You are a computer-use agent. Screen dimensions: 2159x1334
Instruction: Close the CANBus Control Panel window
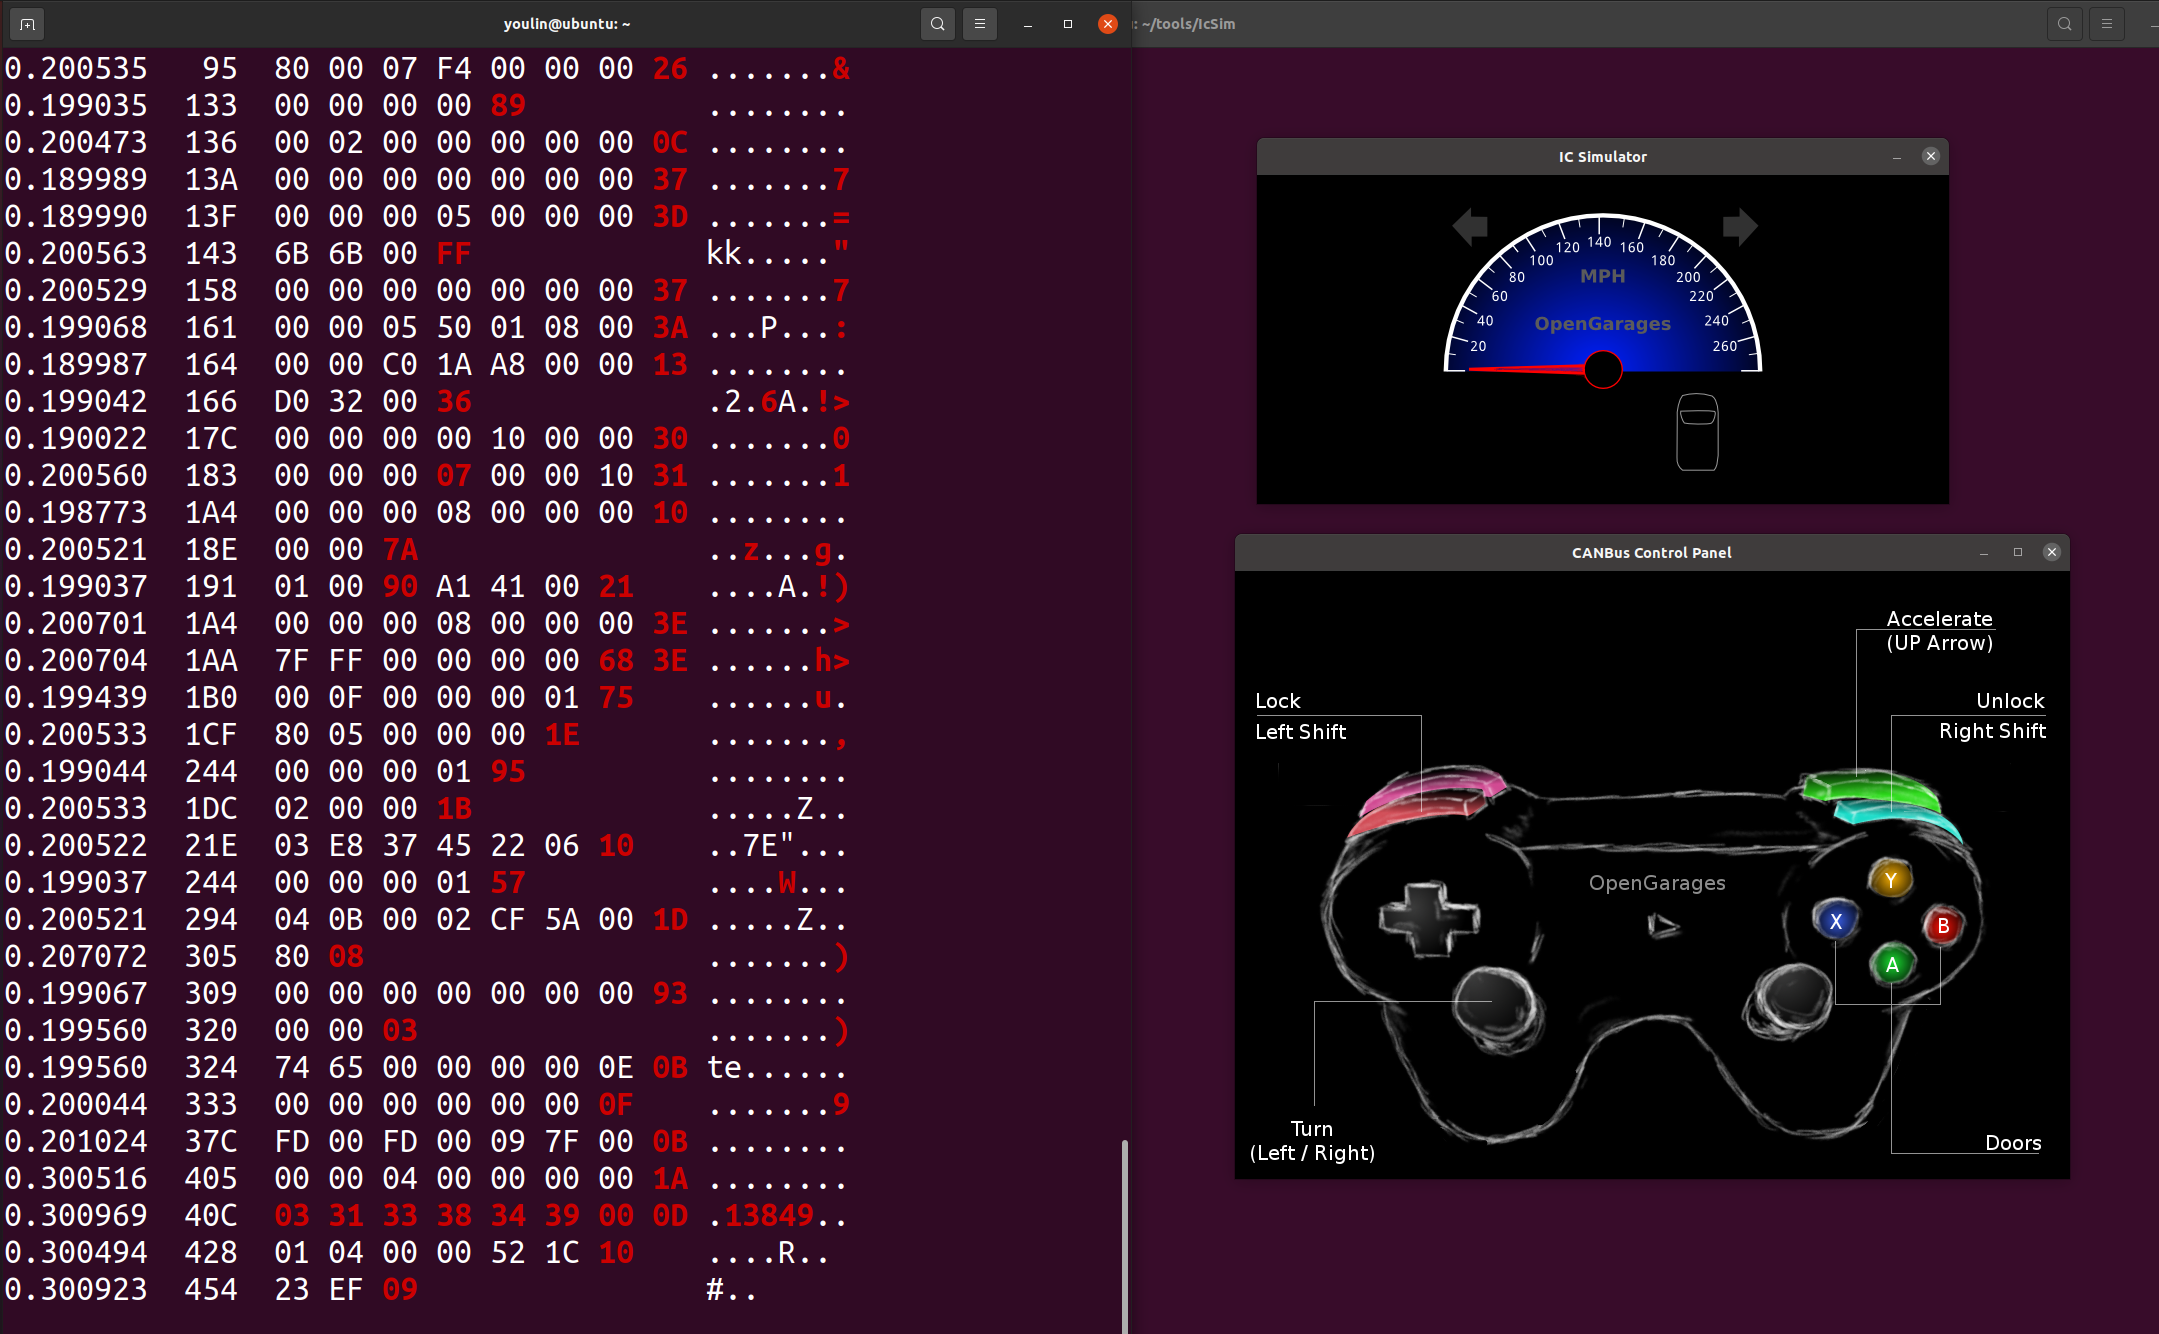2052,552
